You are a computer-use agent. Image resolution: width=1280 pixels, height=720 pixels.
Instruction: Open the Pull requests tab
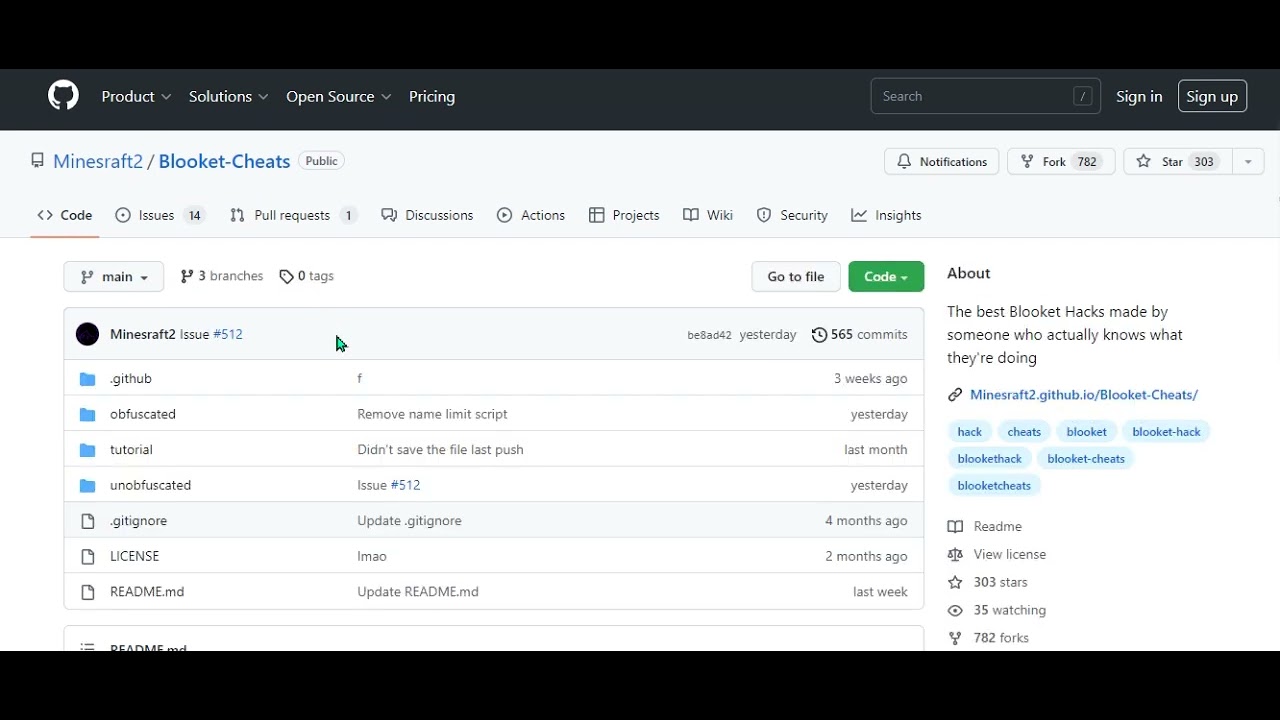293,215
